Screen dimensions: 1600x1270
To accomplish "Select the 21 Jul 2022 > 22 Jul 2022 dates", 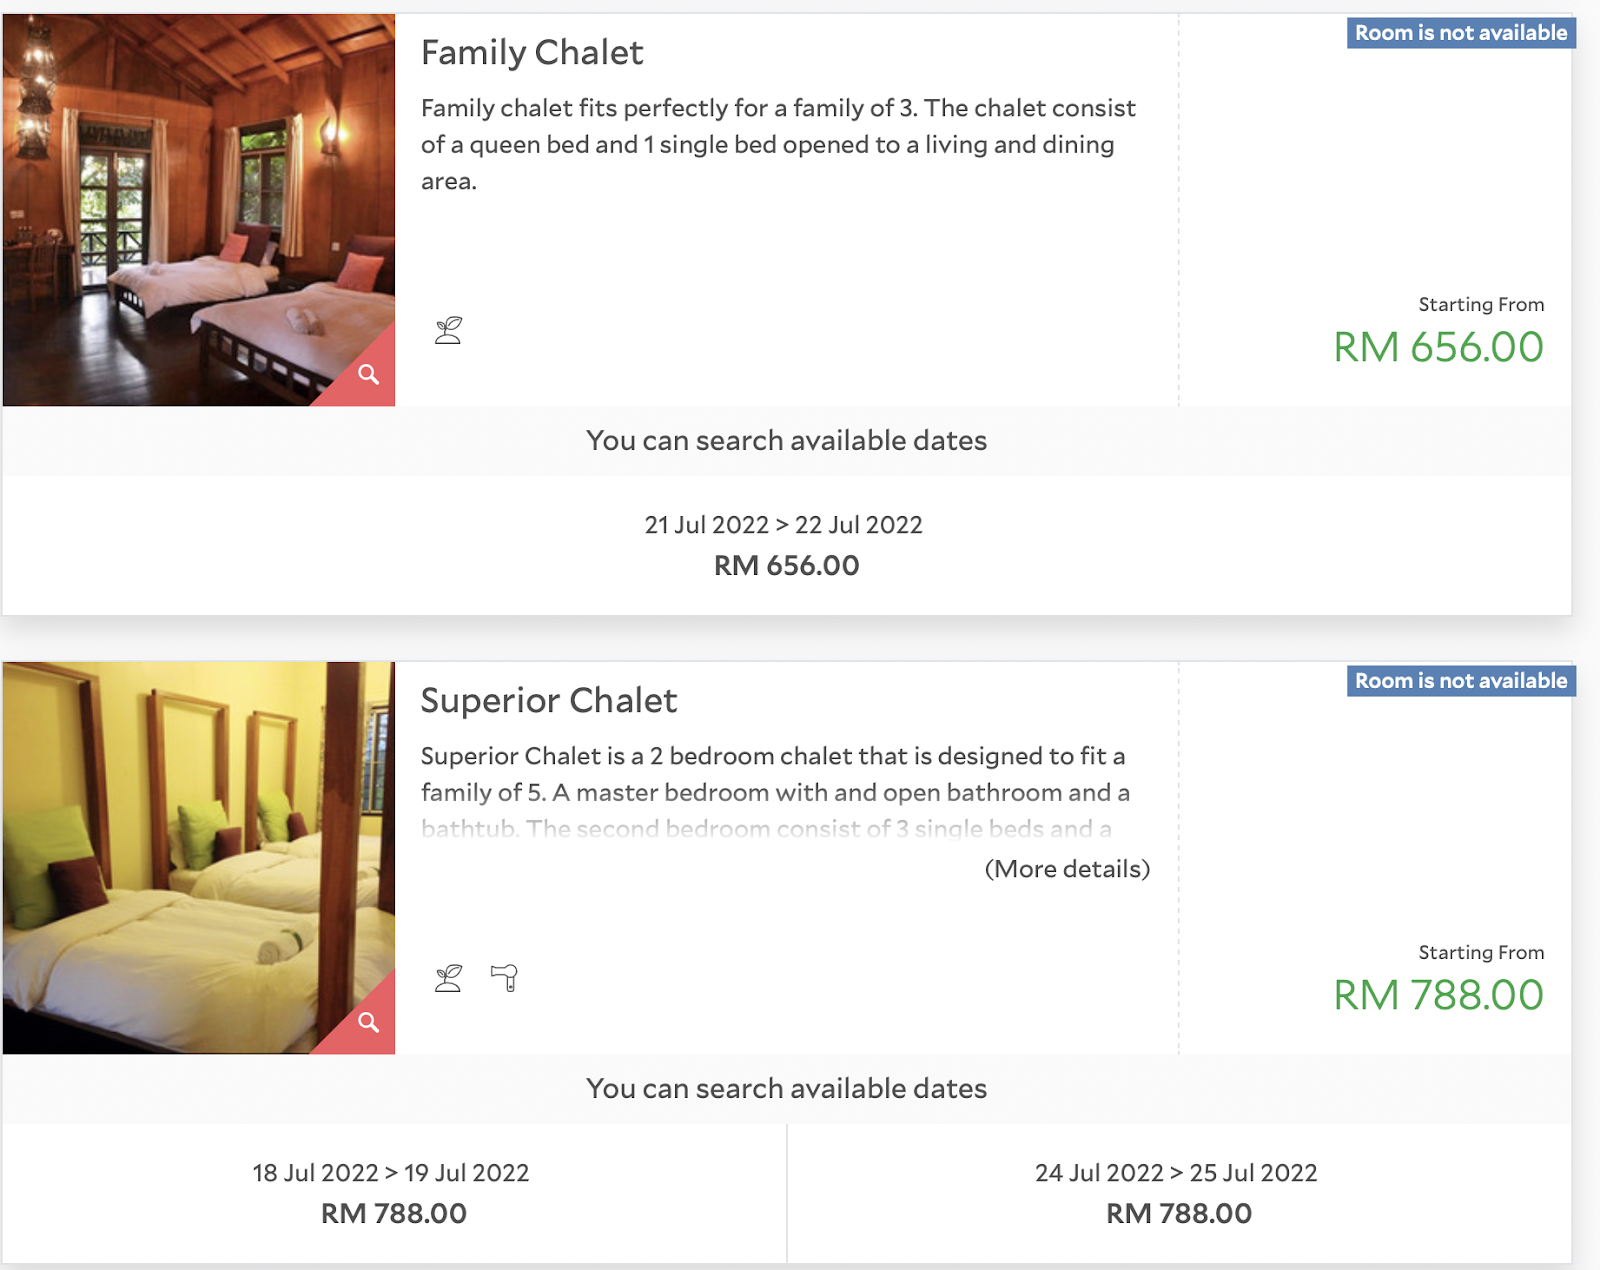I will coord(785,545).
